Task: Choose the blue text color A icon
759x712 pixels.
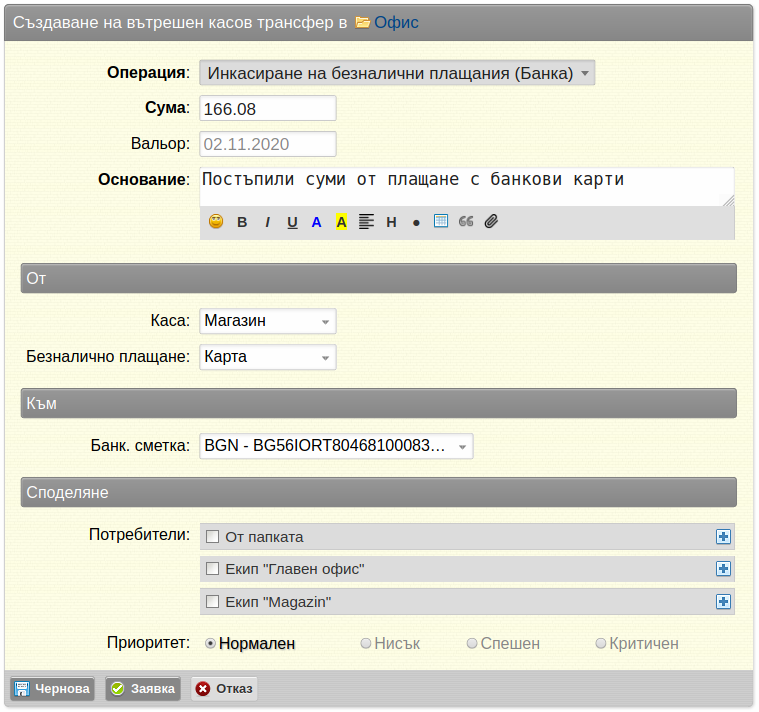Action: [x=316, y=222]
